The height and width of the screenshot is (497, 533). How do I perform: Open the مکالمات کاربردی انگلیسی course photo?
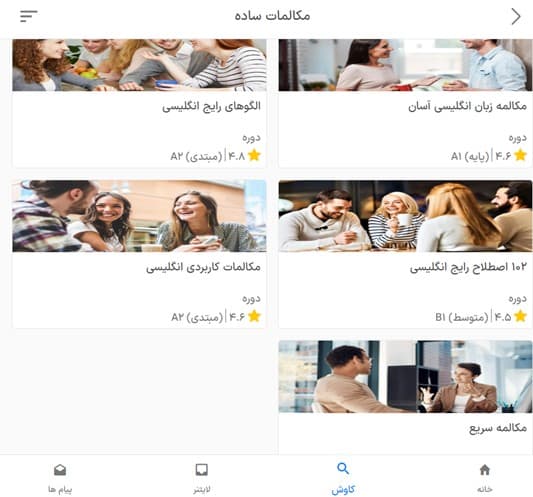coord(139,216)
